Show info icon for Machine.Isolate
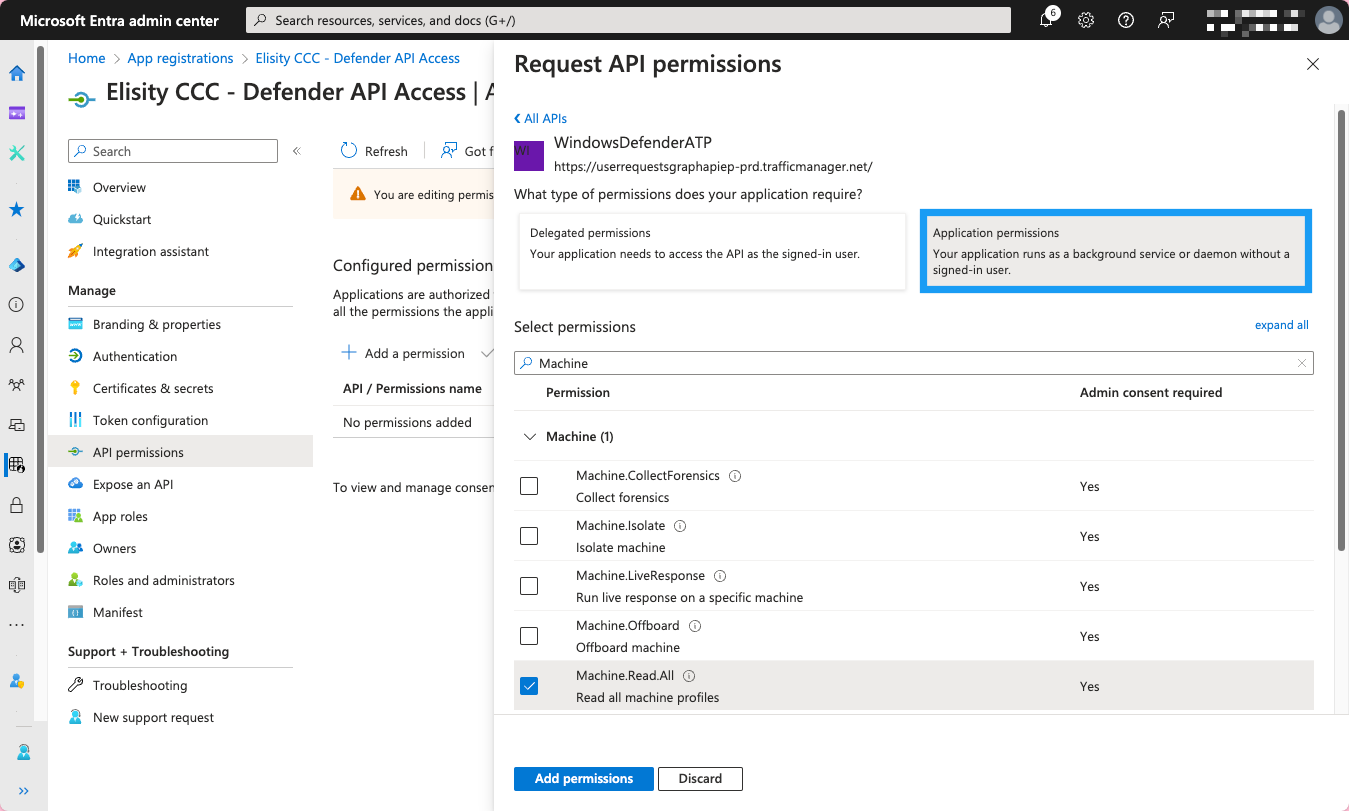1349x811 pixels. [x=680, y=526]
